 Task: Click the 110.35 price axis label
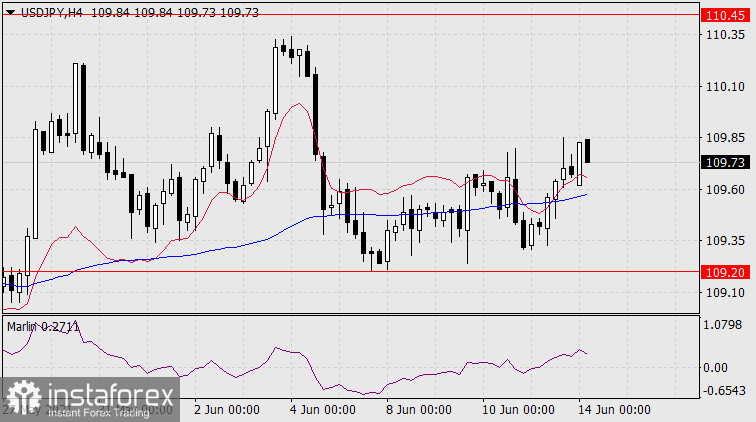point(723,34)
